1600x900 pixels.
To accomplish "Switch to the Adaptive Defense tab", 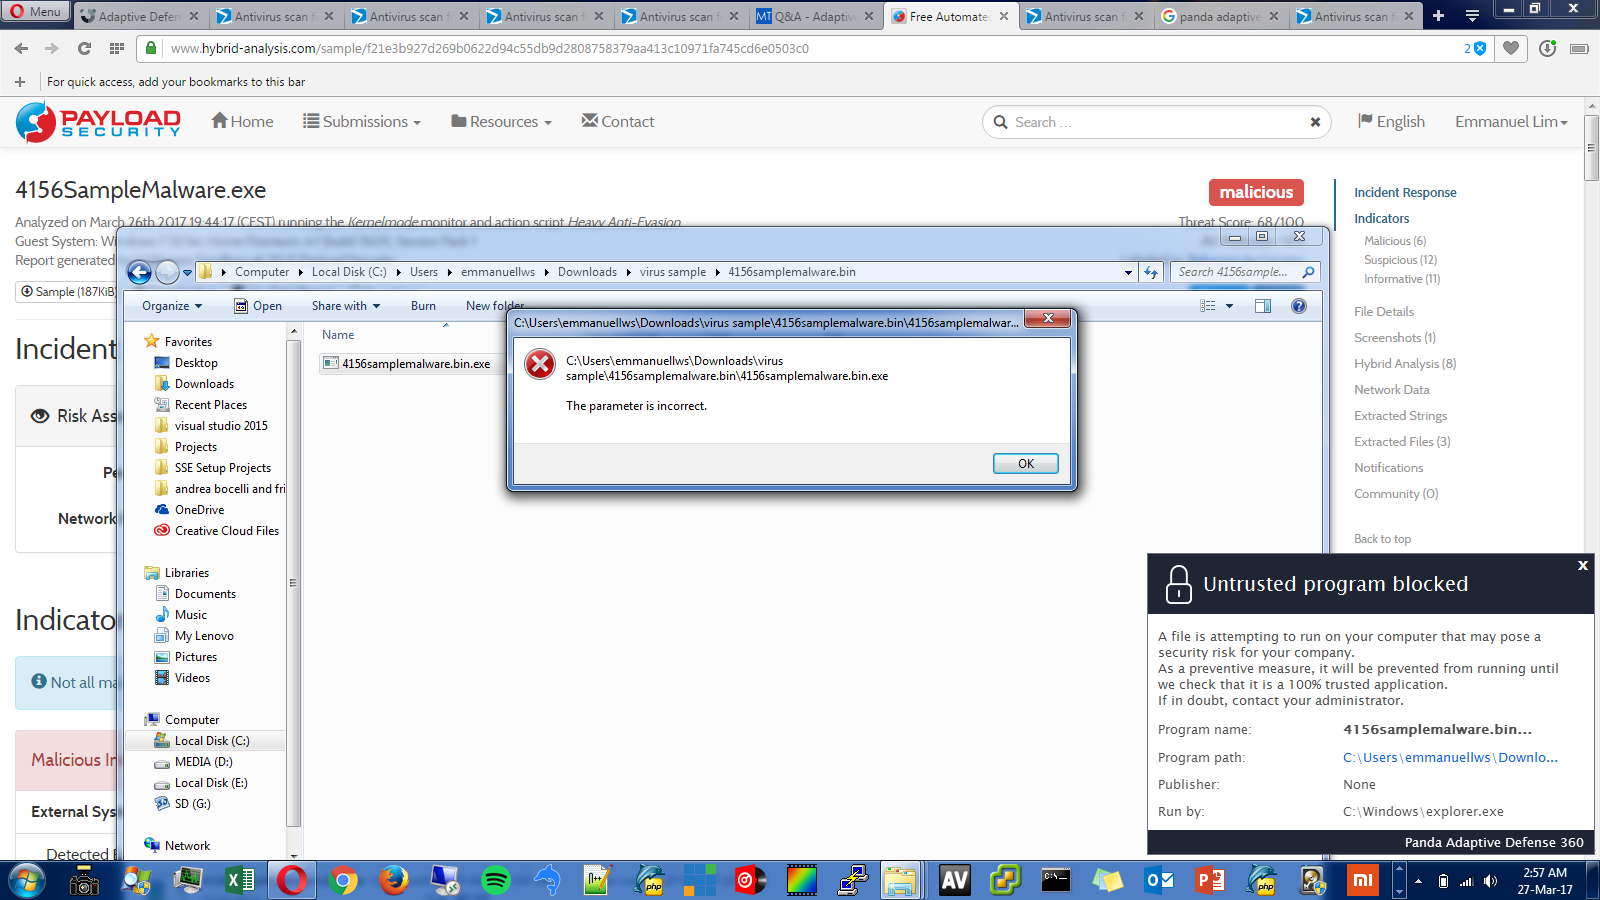I will tap(140, 16).
